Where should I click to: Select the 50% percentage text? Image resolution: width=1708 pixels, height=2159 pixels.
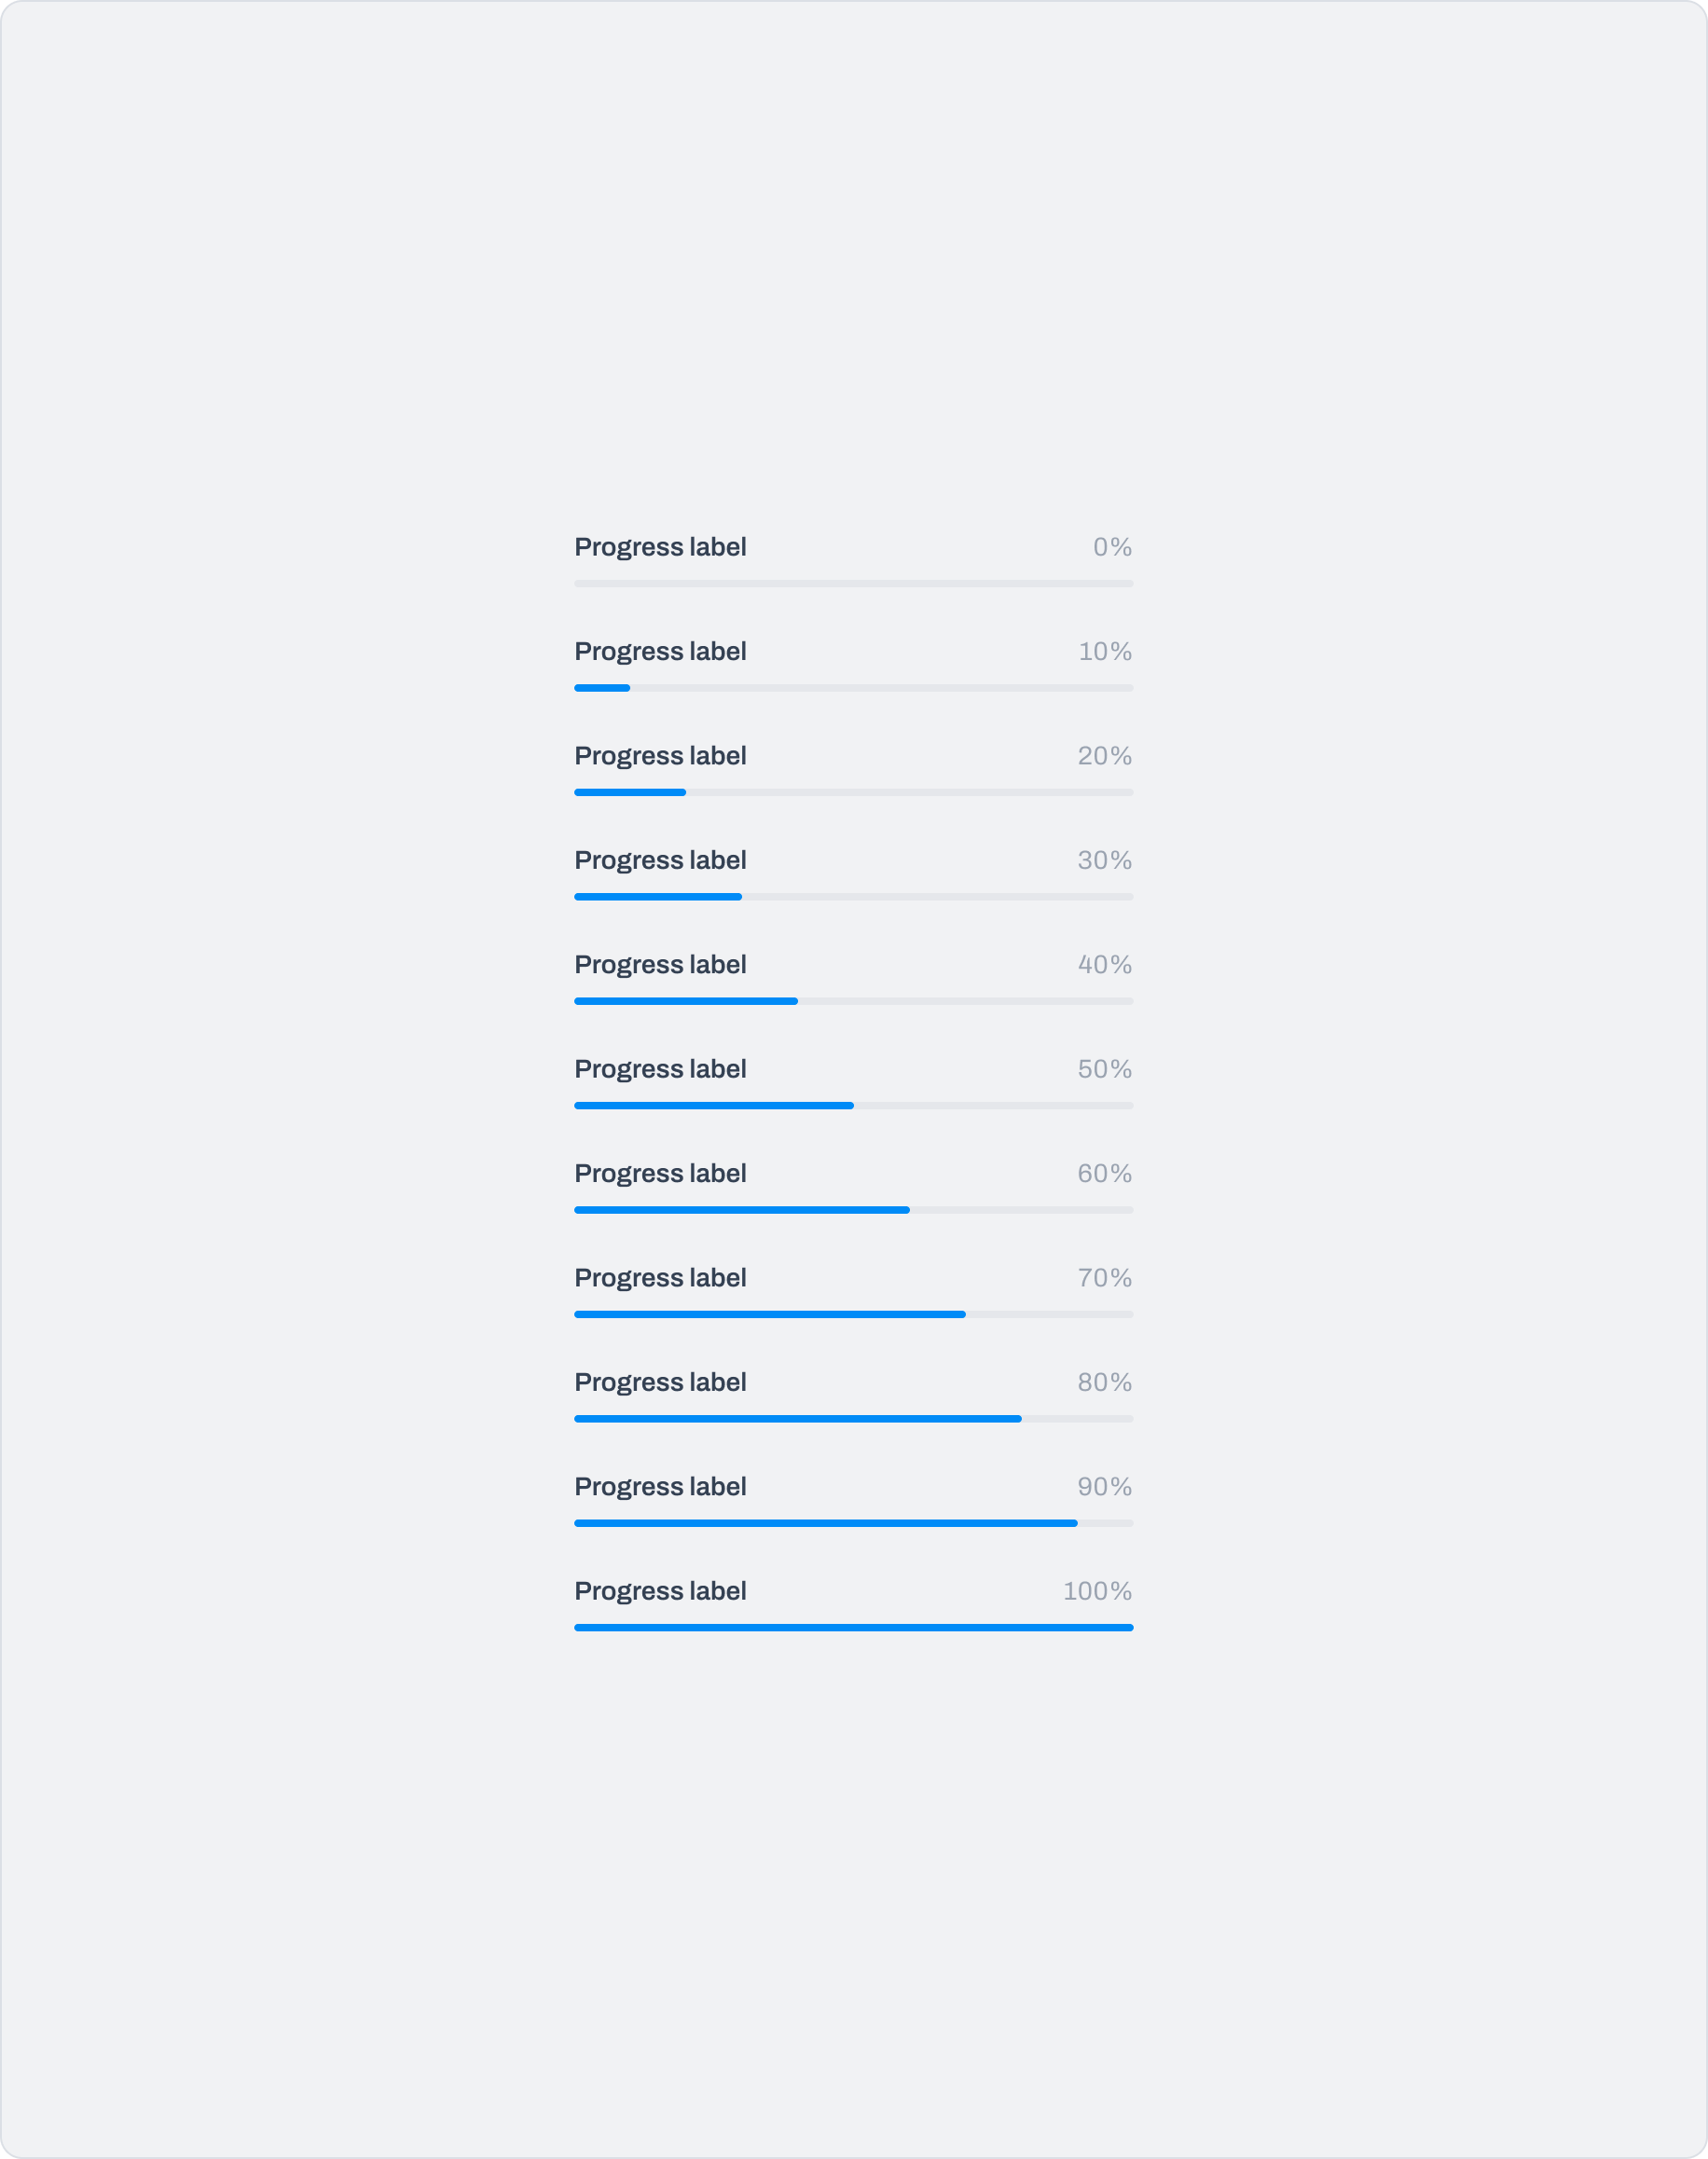coord(1105,1069)
